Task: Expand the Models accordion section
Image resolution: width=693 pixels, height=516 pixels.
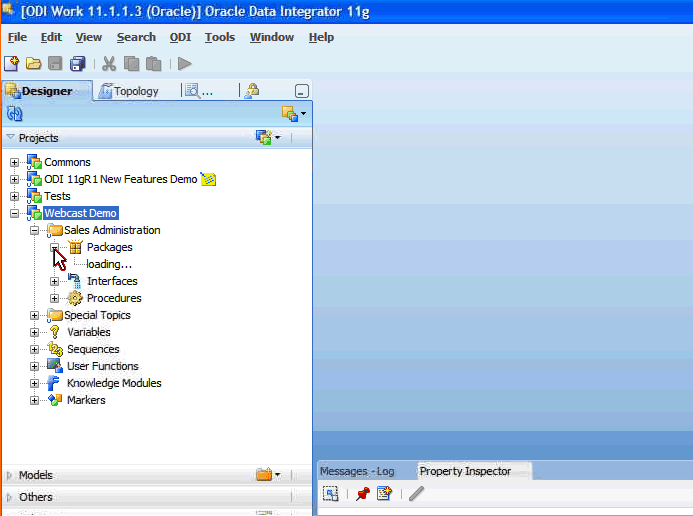Action: click(x=9, y=475)
